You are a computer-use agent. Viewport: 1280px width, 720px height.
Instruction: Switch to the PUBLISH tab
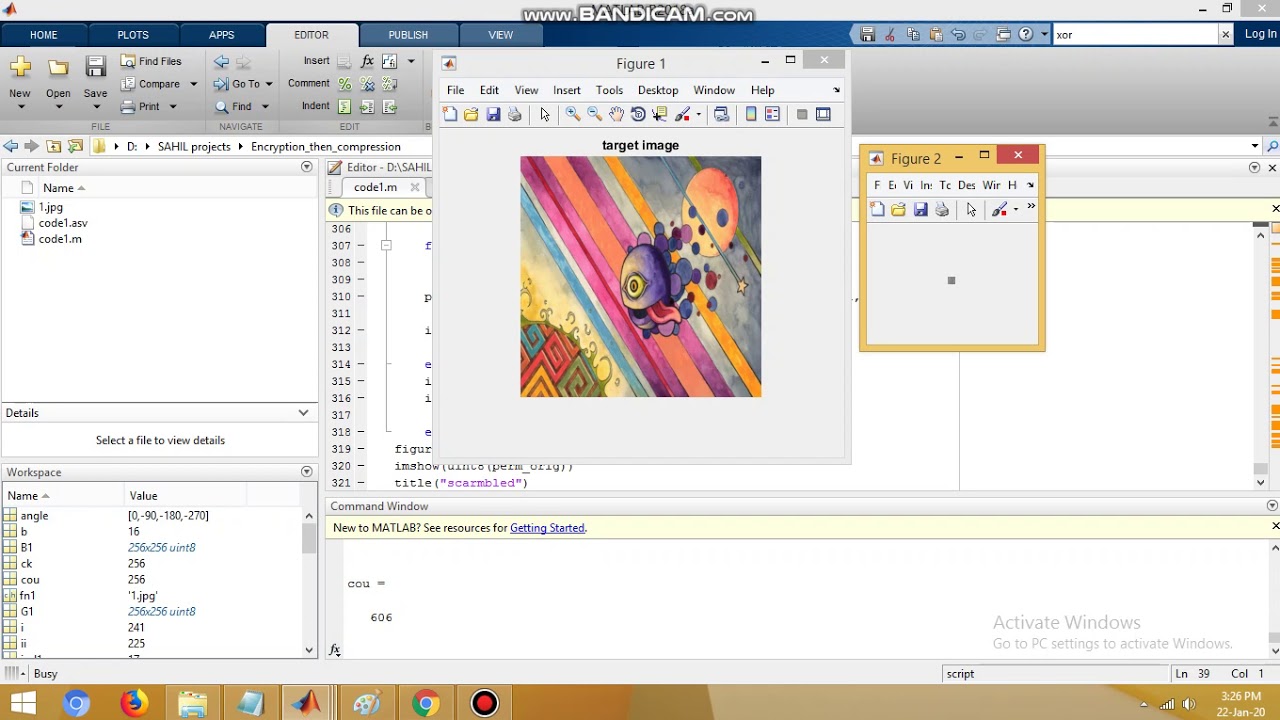click(x=408, y=35)
